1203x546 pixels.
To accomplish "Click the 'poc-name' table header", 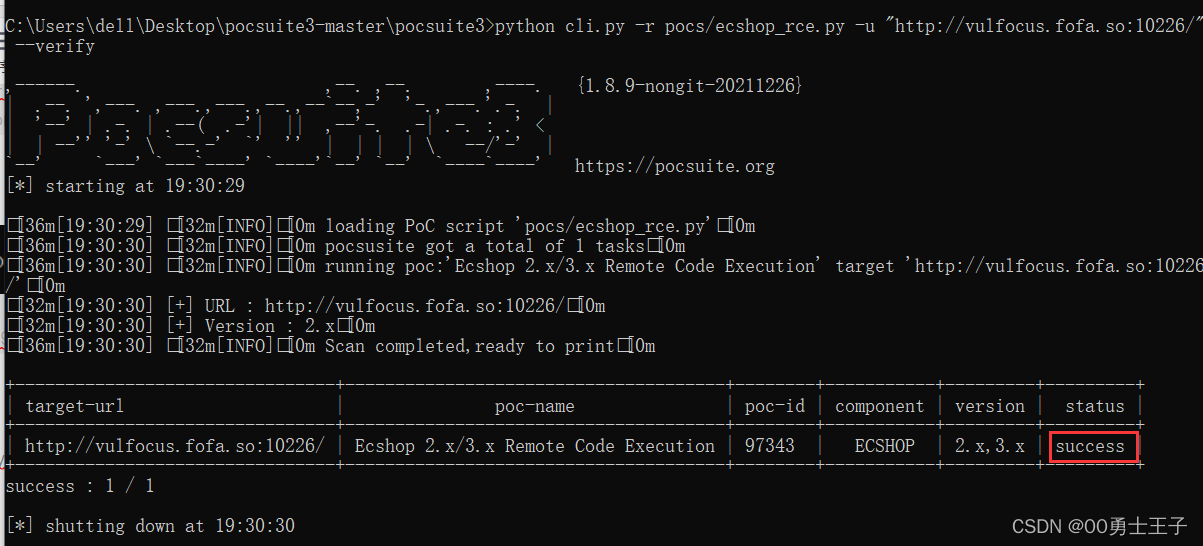I will 535,406.
